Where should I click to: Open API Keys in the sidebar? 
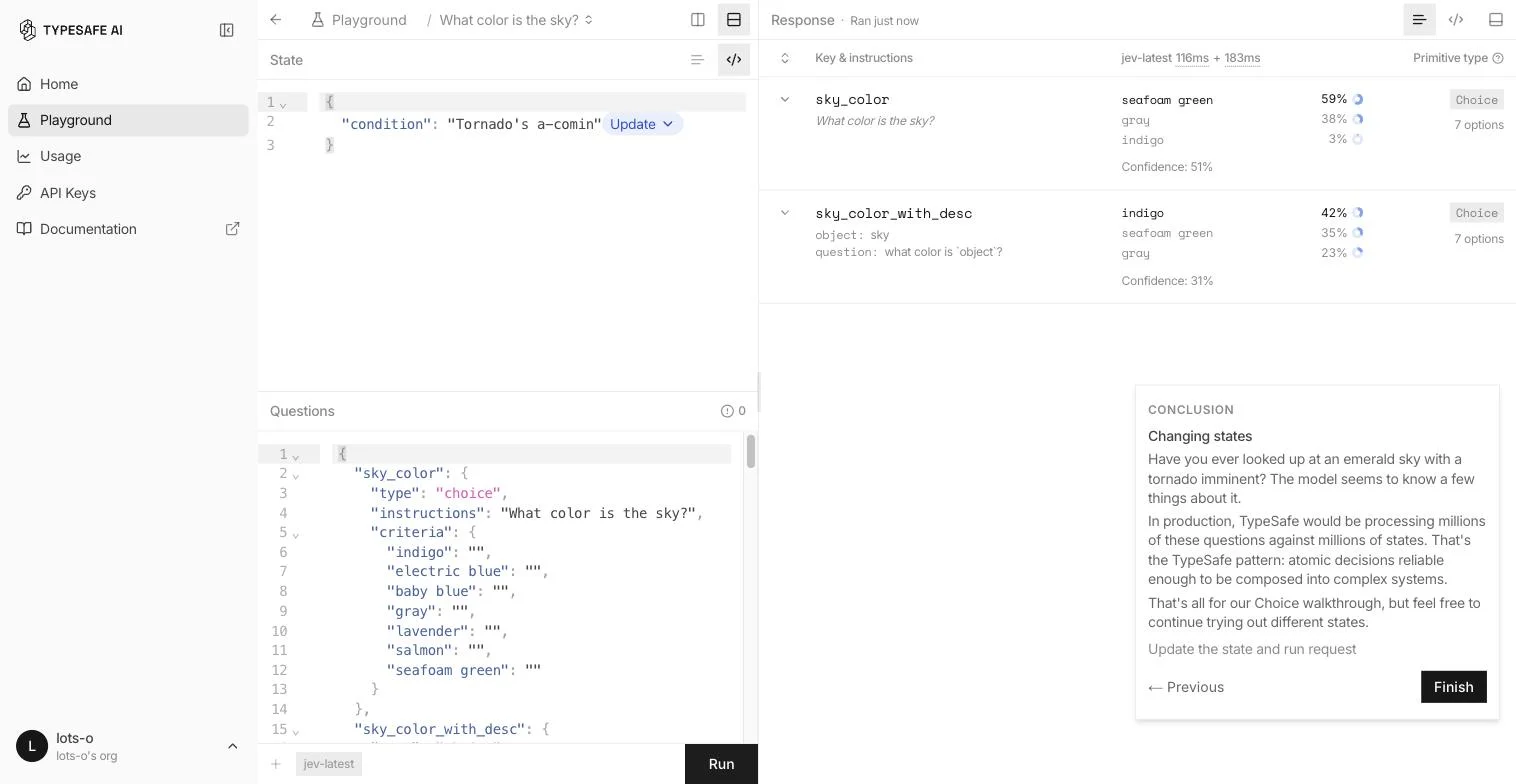128,193
